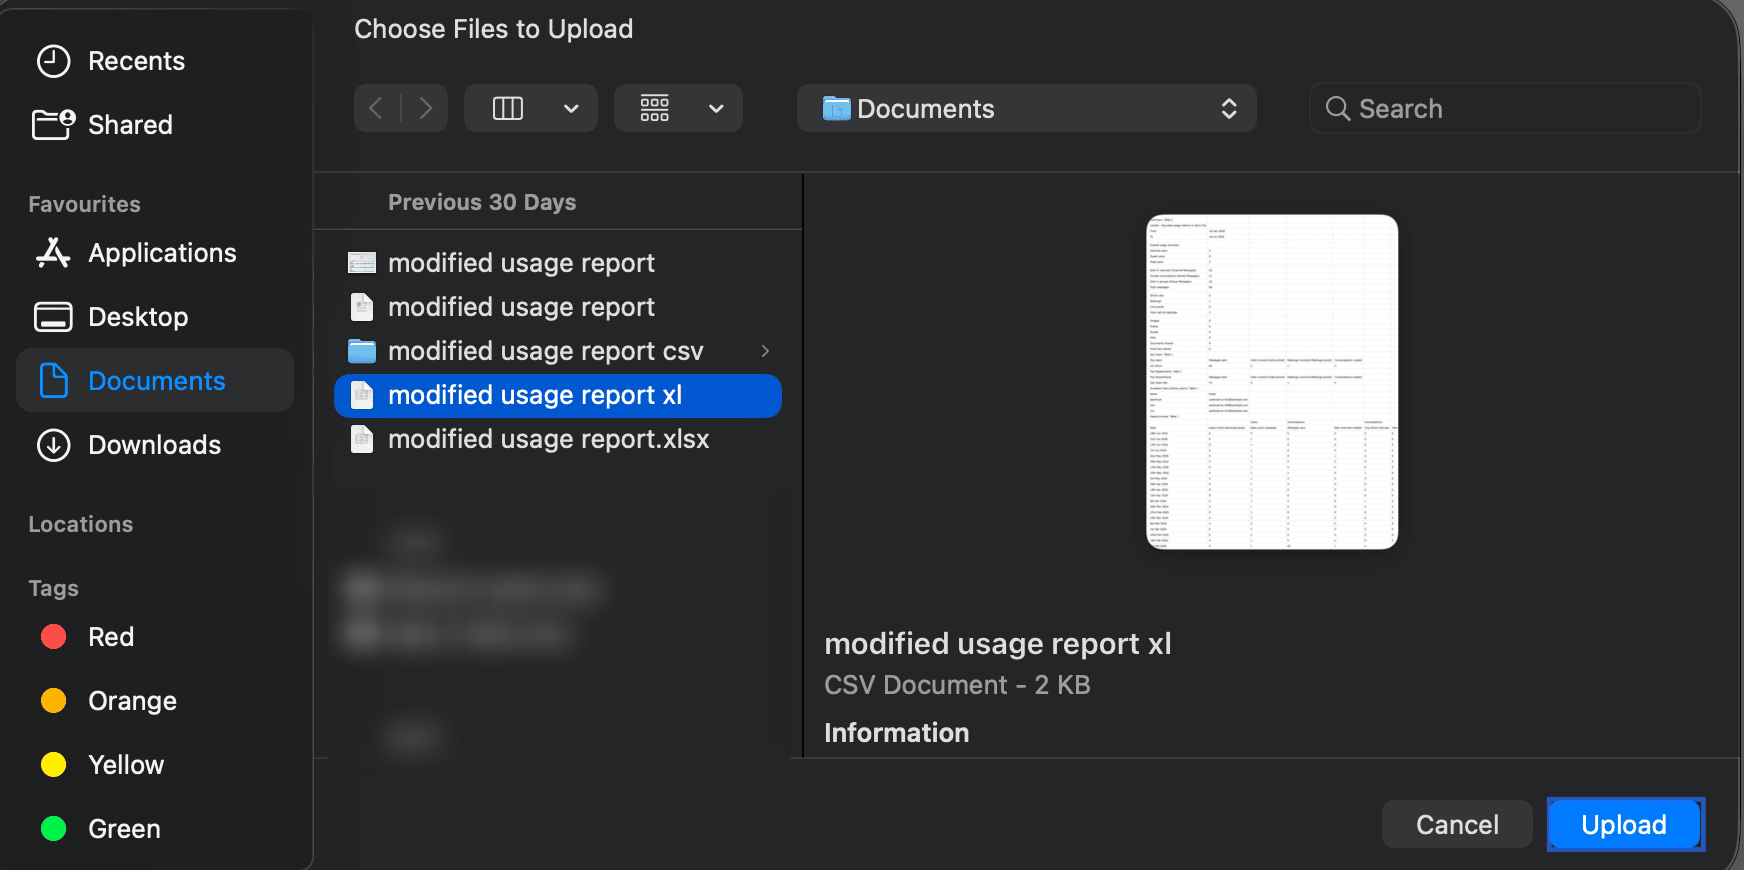Click the Desktop icon in sidebar

[x=53, y=317]
